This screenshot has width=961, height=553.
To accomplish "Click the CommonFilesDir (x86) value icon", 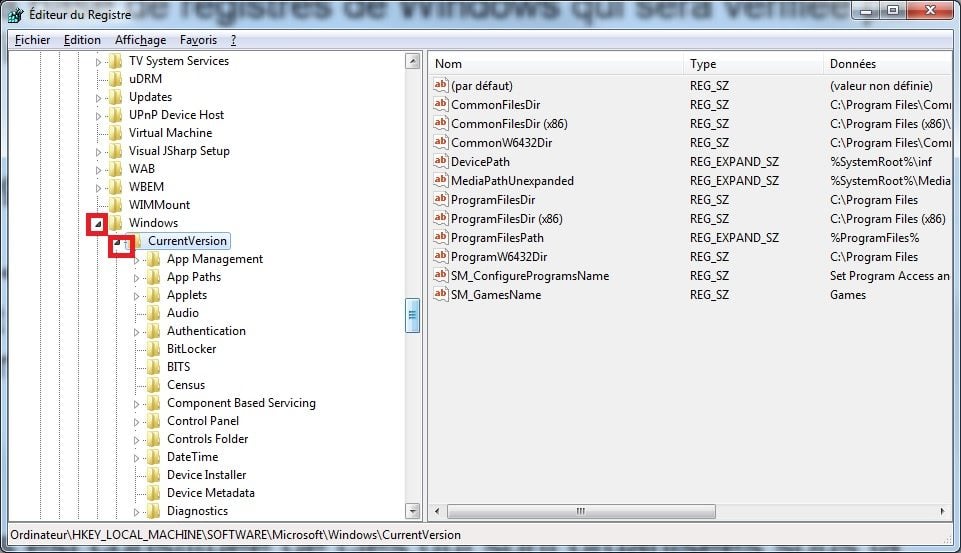I will point(441,123).
